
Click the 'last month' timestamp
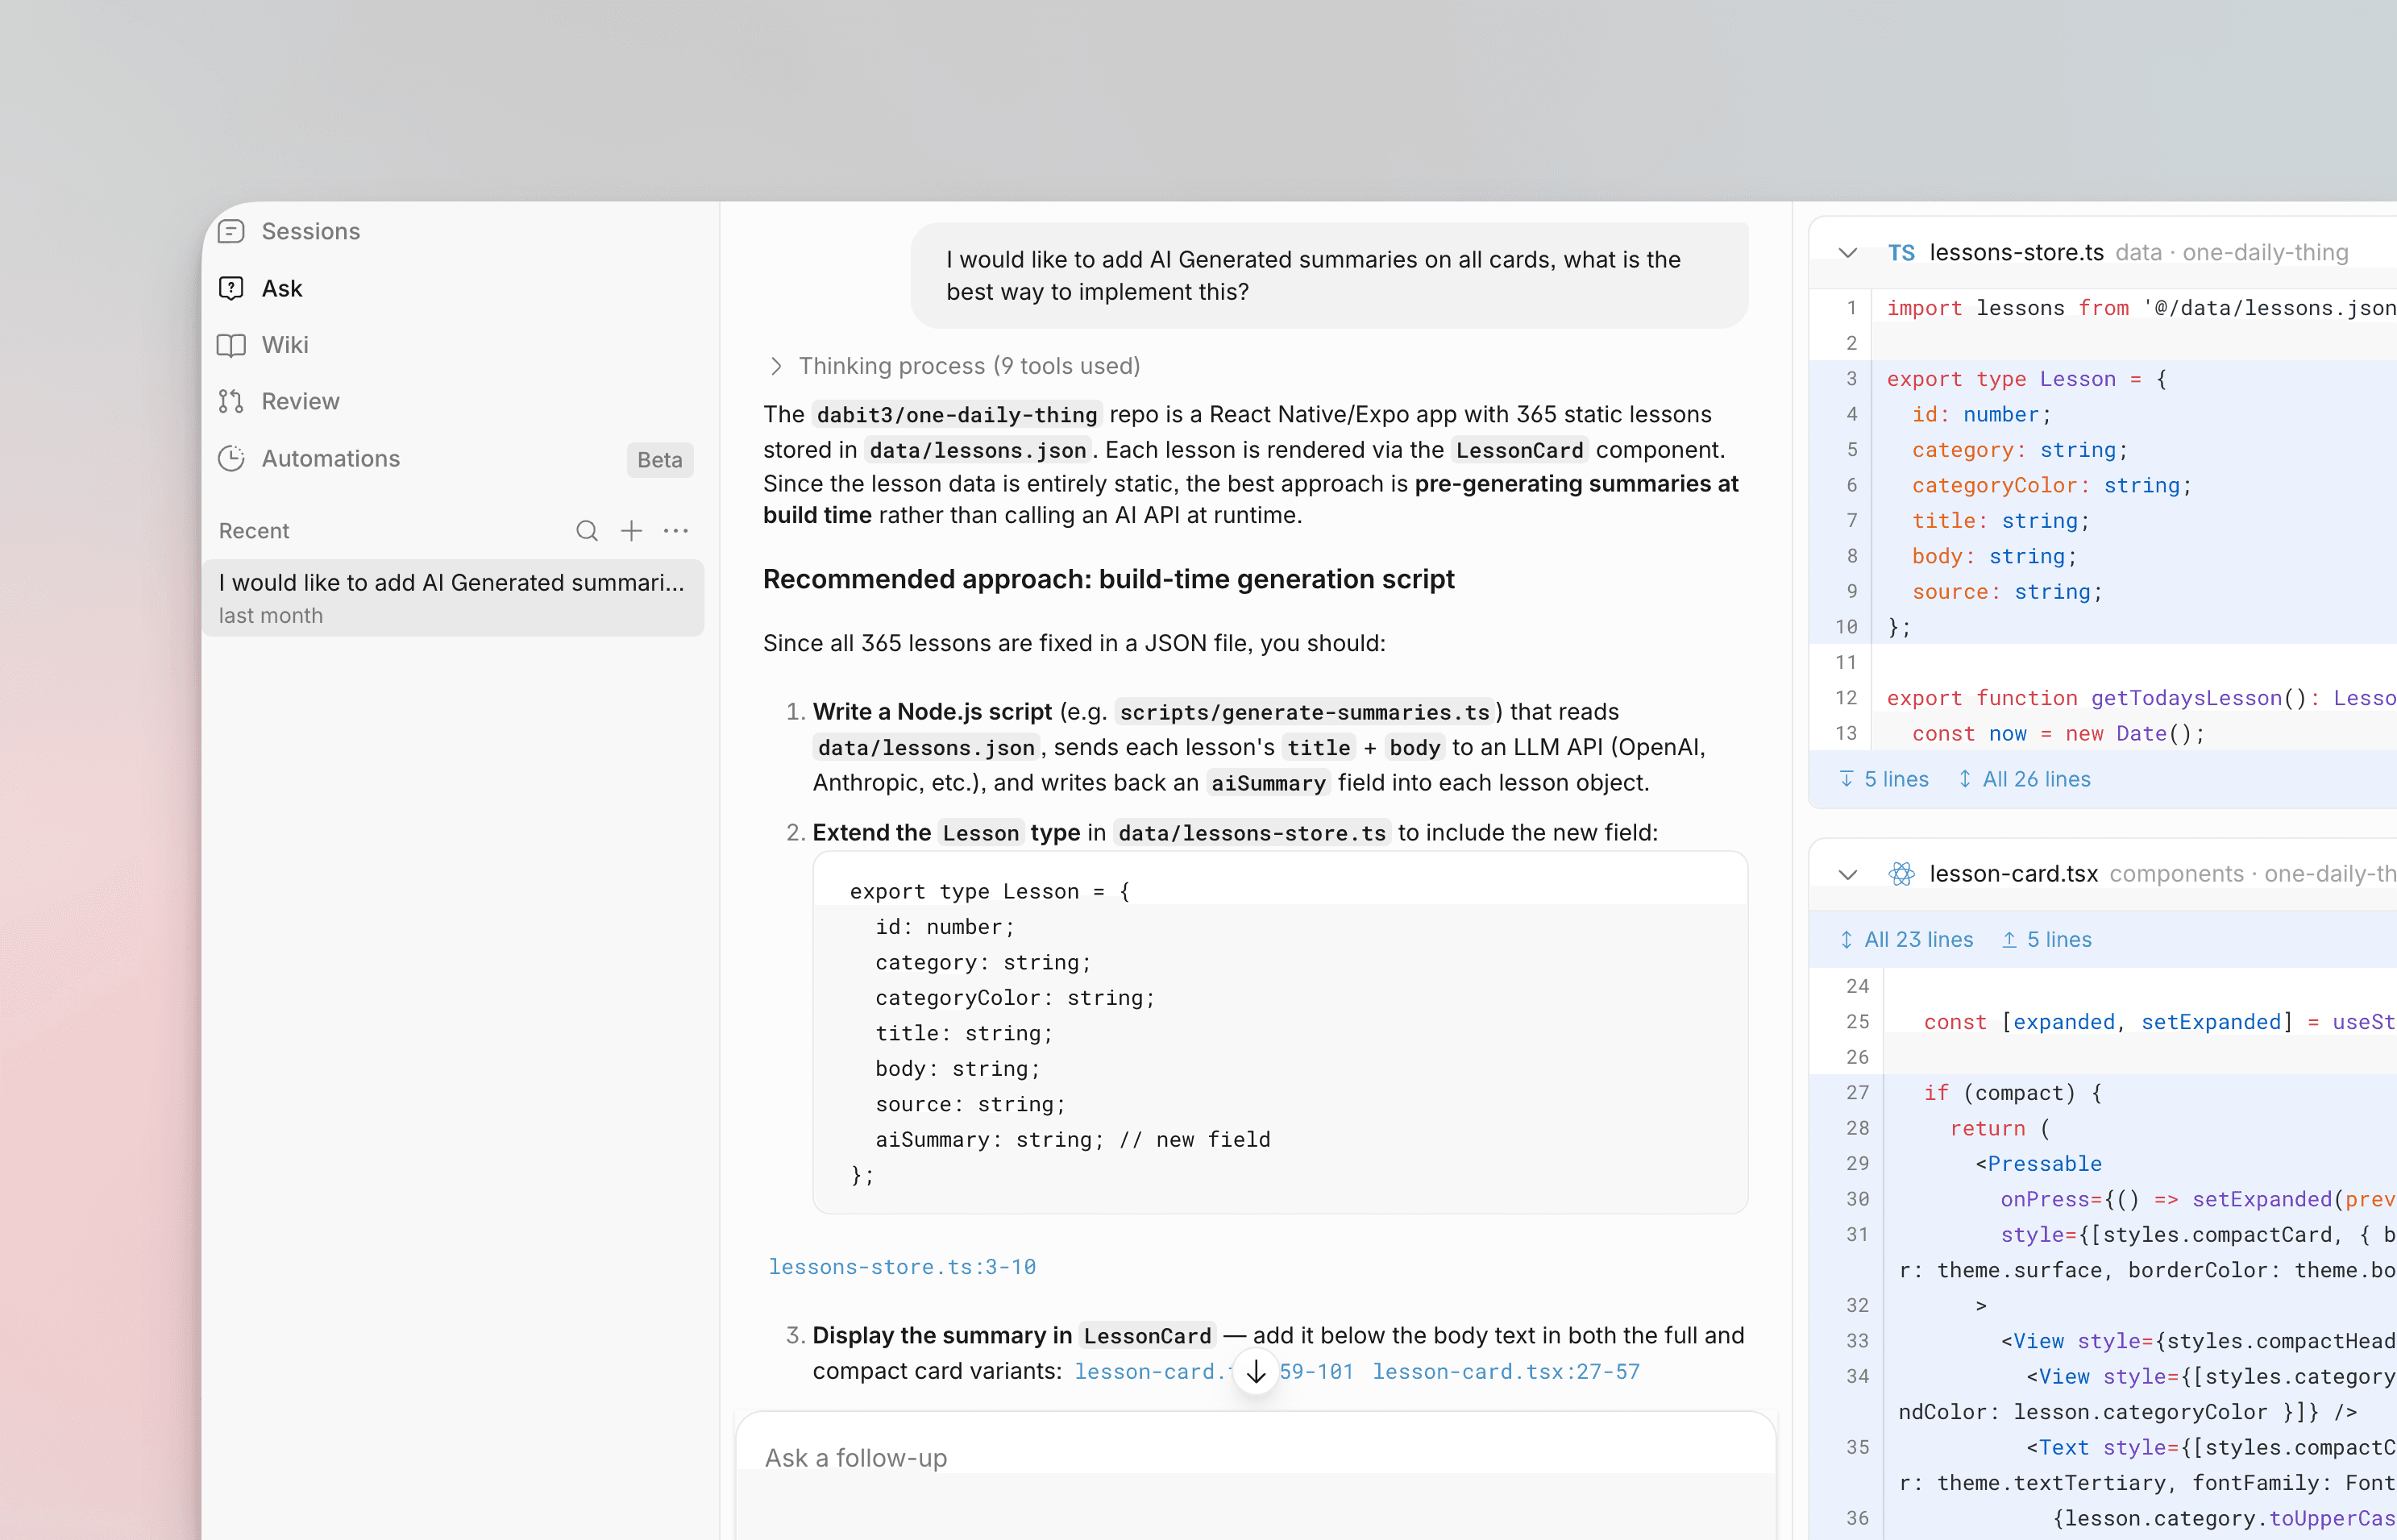coord(271,616)
